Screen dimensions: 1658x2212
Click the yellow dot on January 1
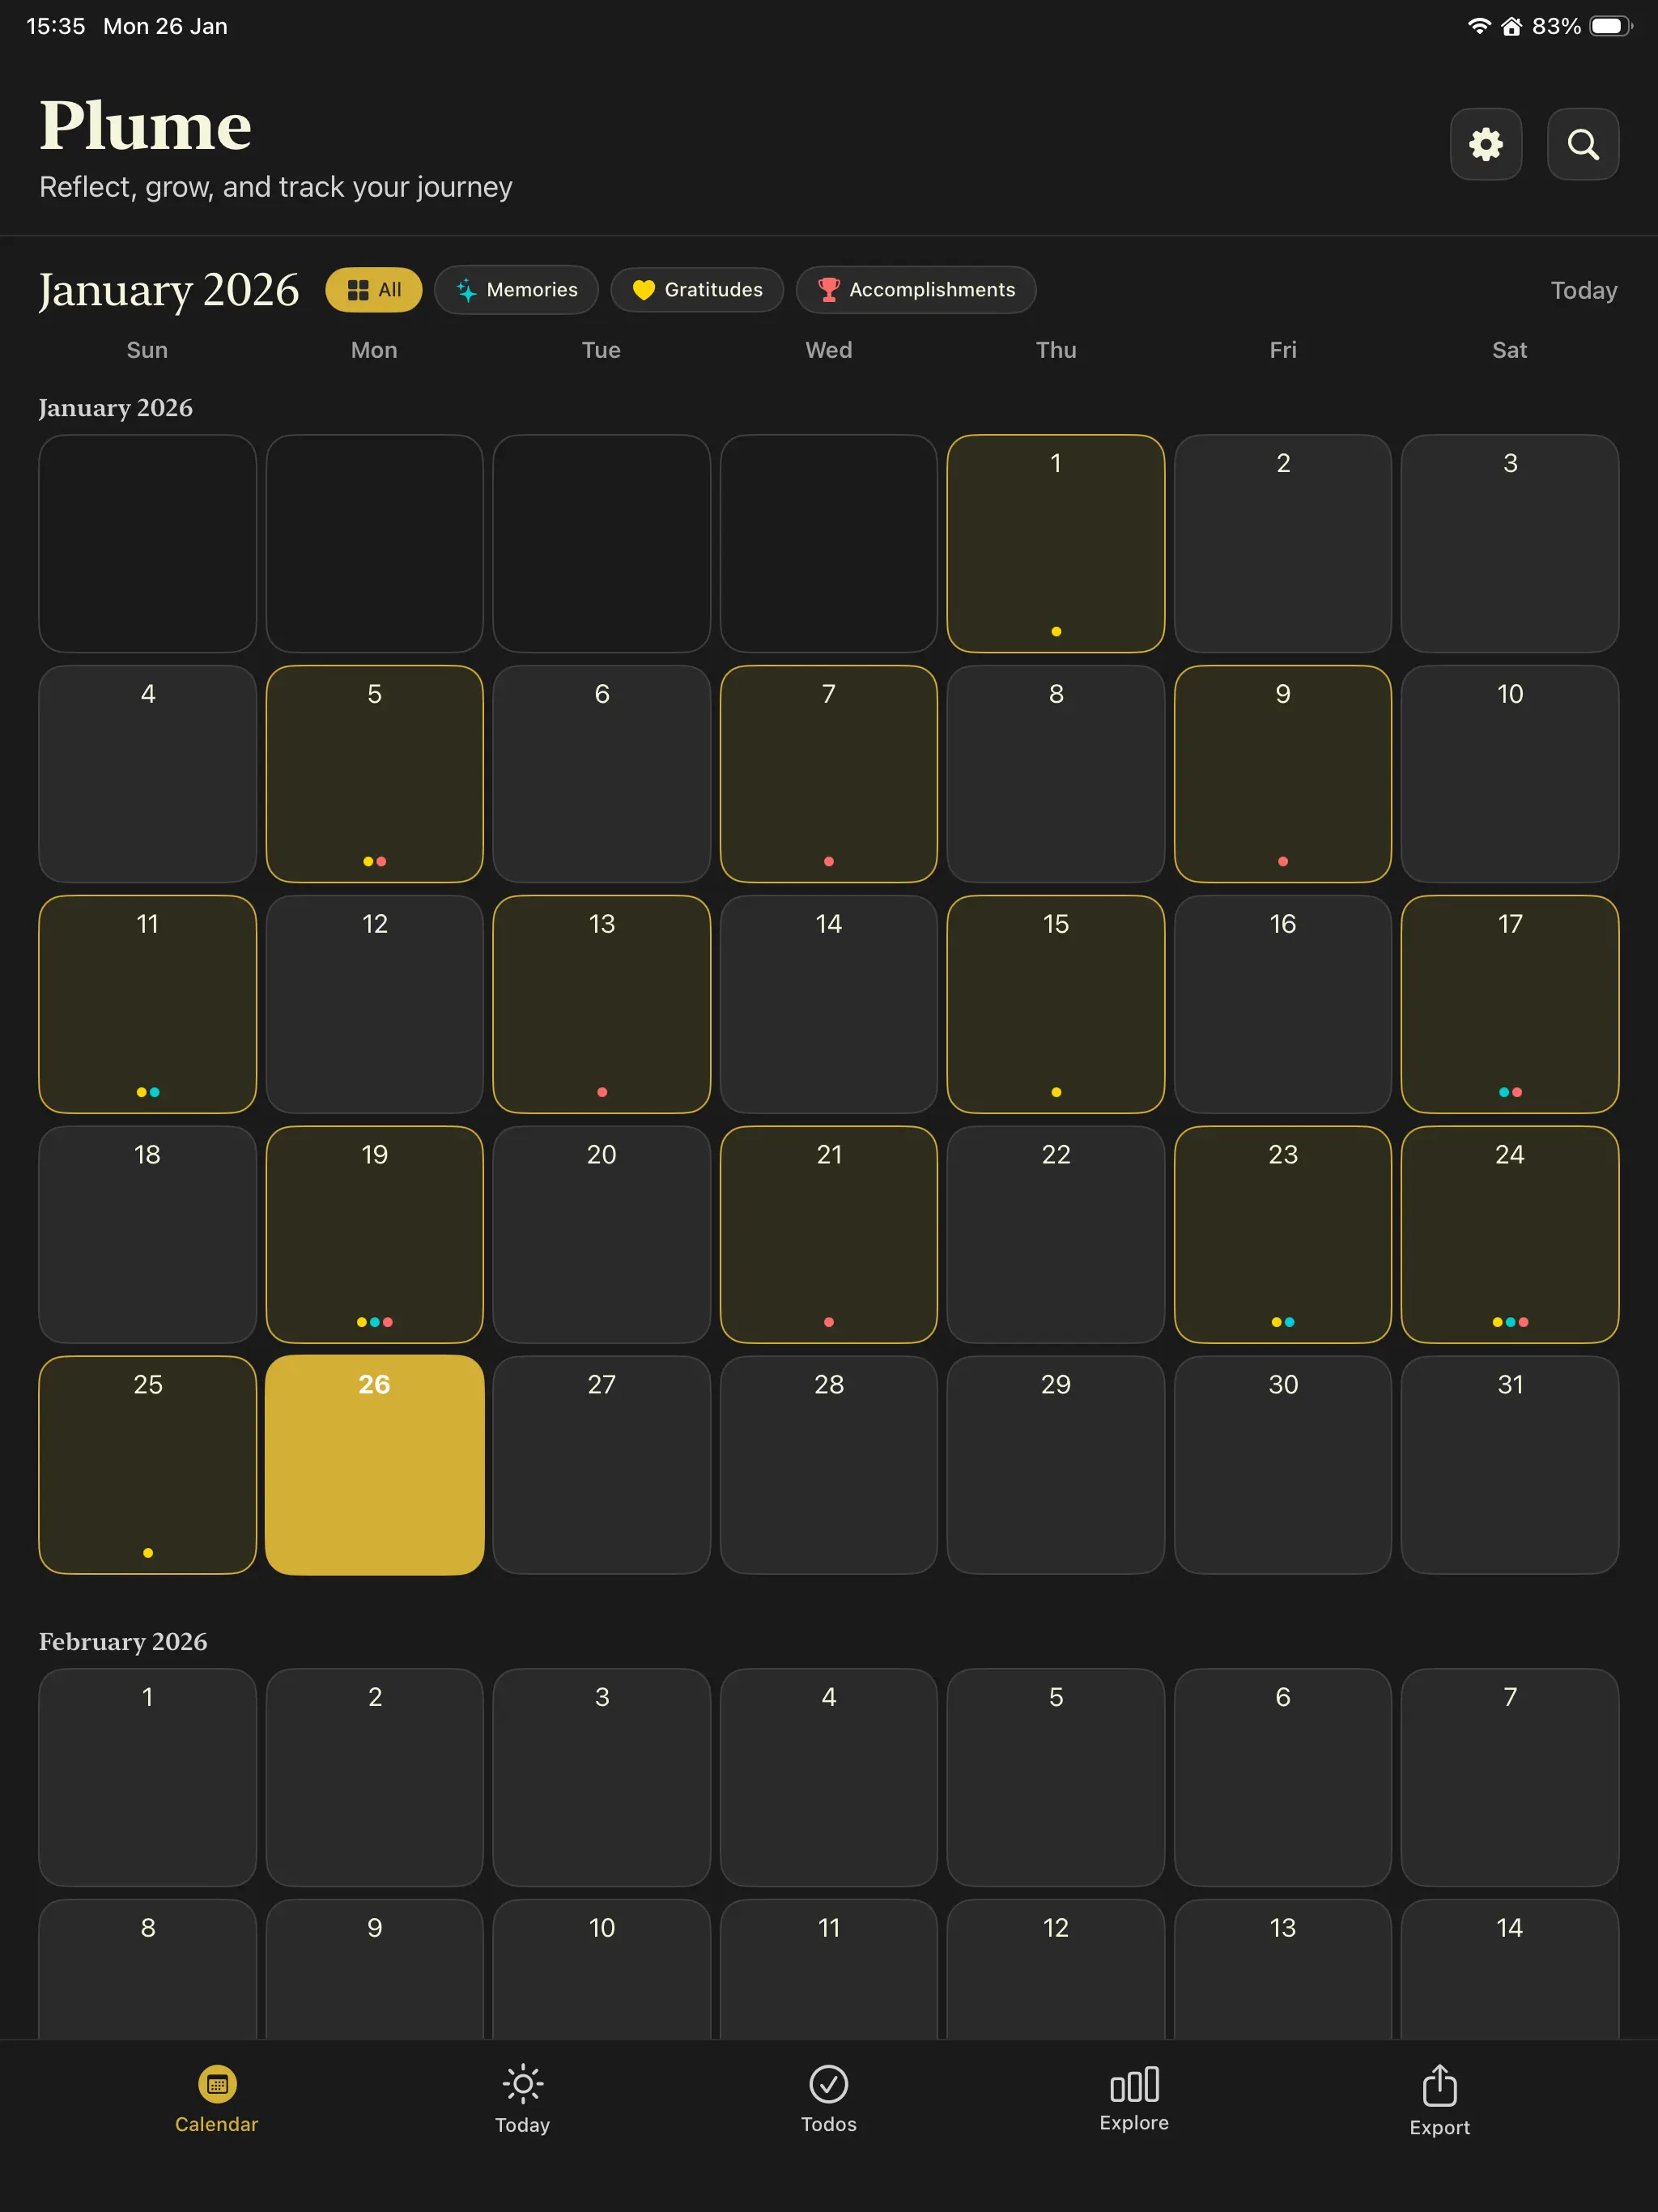point(1056,631)
